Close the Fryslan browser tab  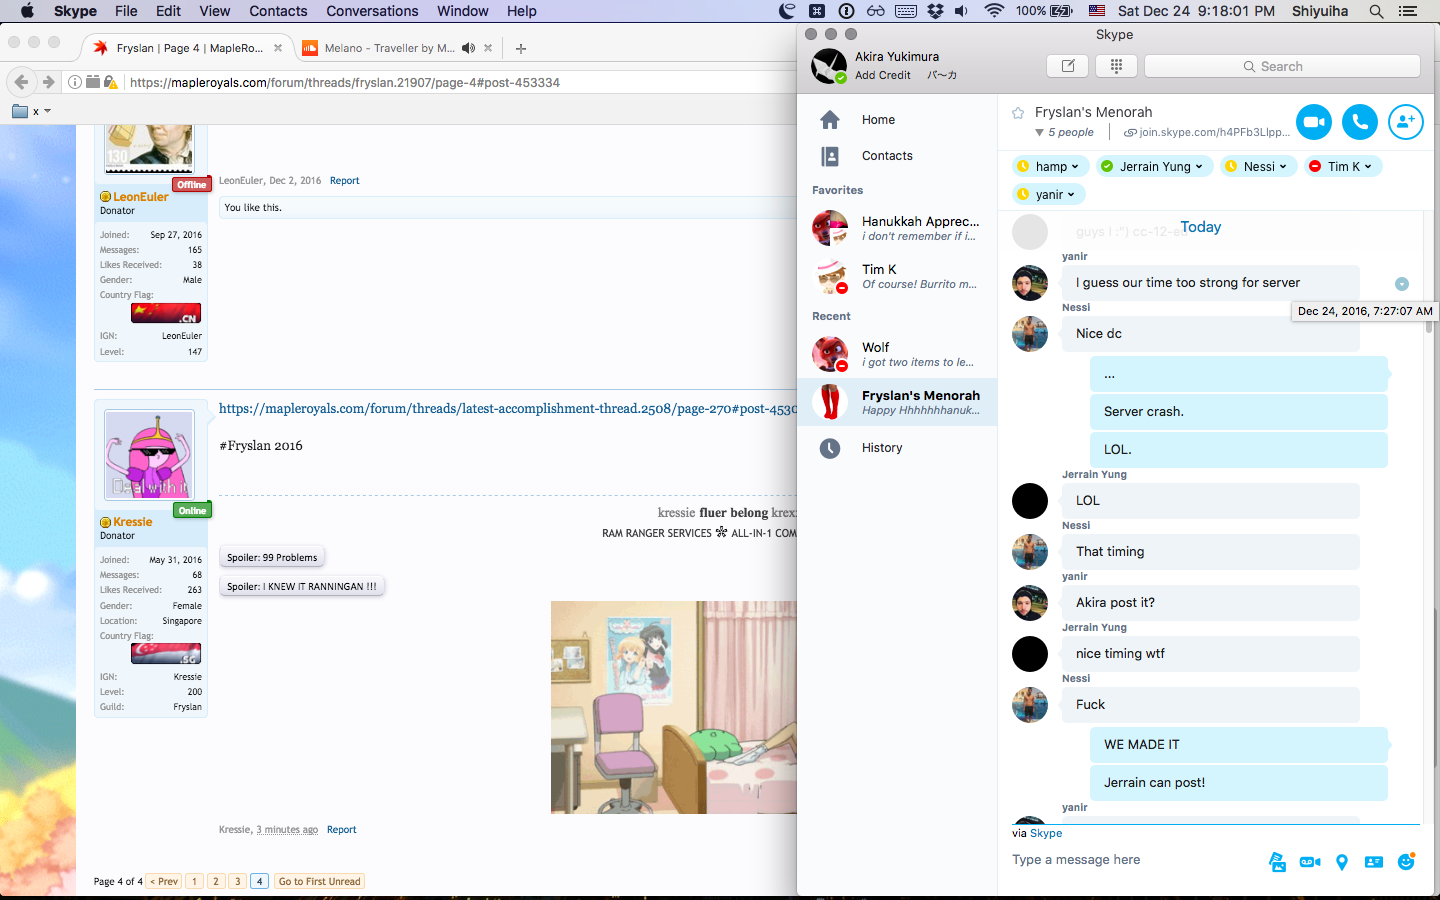(278, 48)
